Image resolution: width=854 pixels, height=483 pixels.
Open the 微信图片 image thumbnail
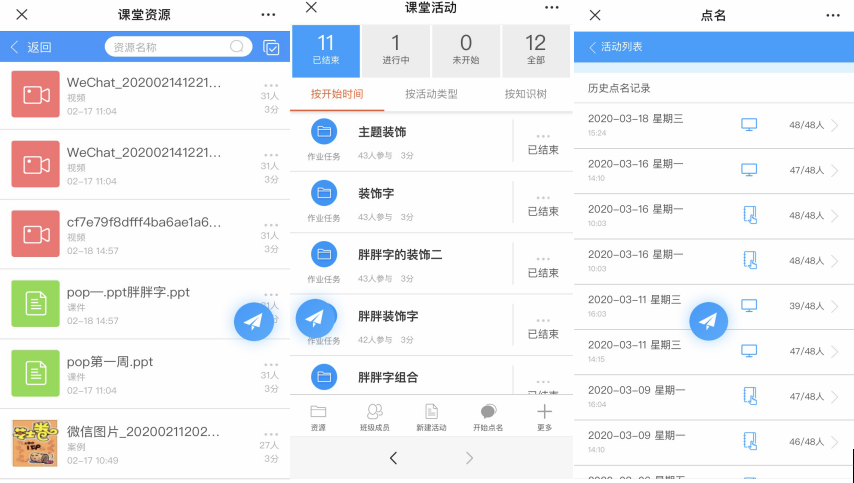point(36,442)
